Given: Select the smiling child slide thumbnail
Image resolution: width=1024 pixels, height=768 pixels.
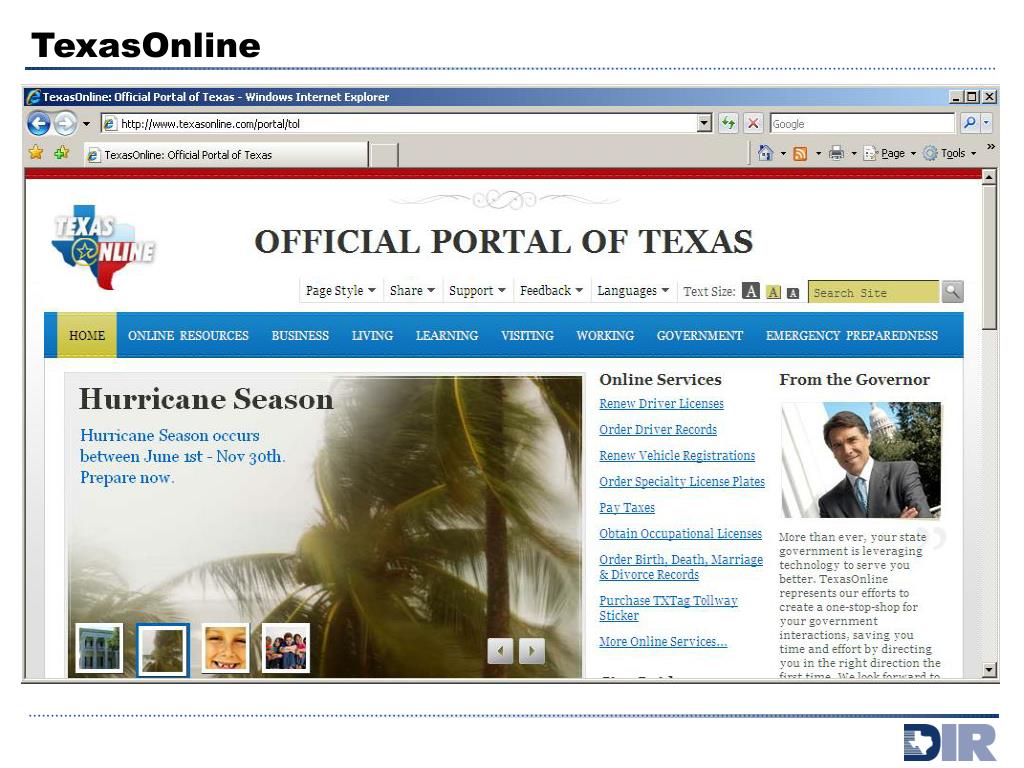Looking at the screenshot, I should coord(225,648).
